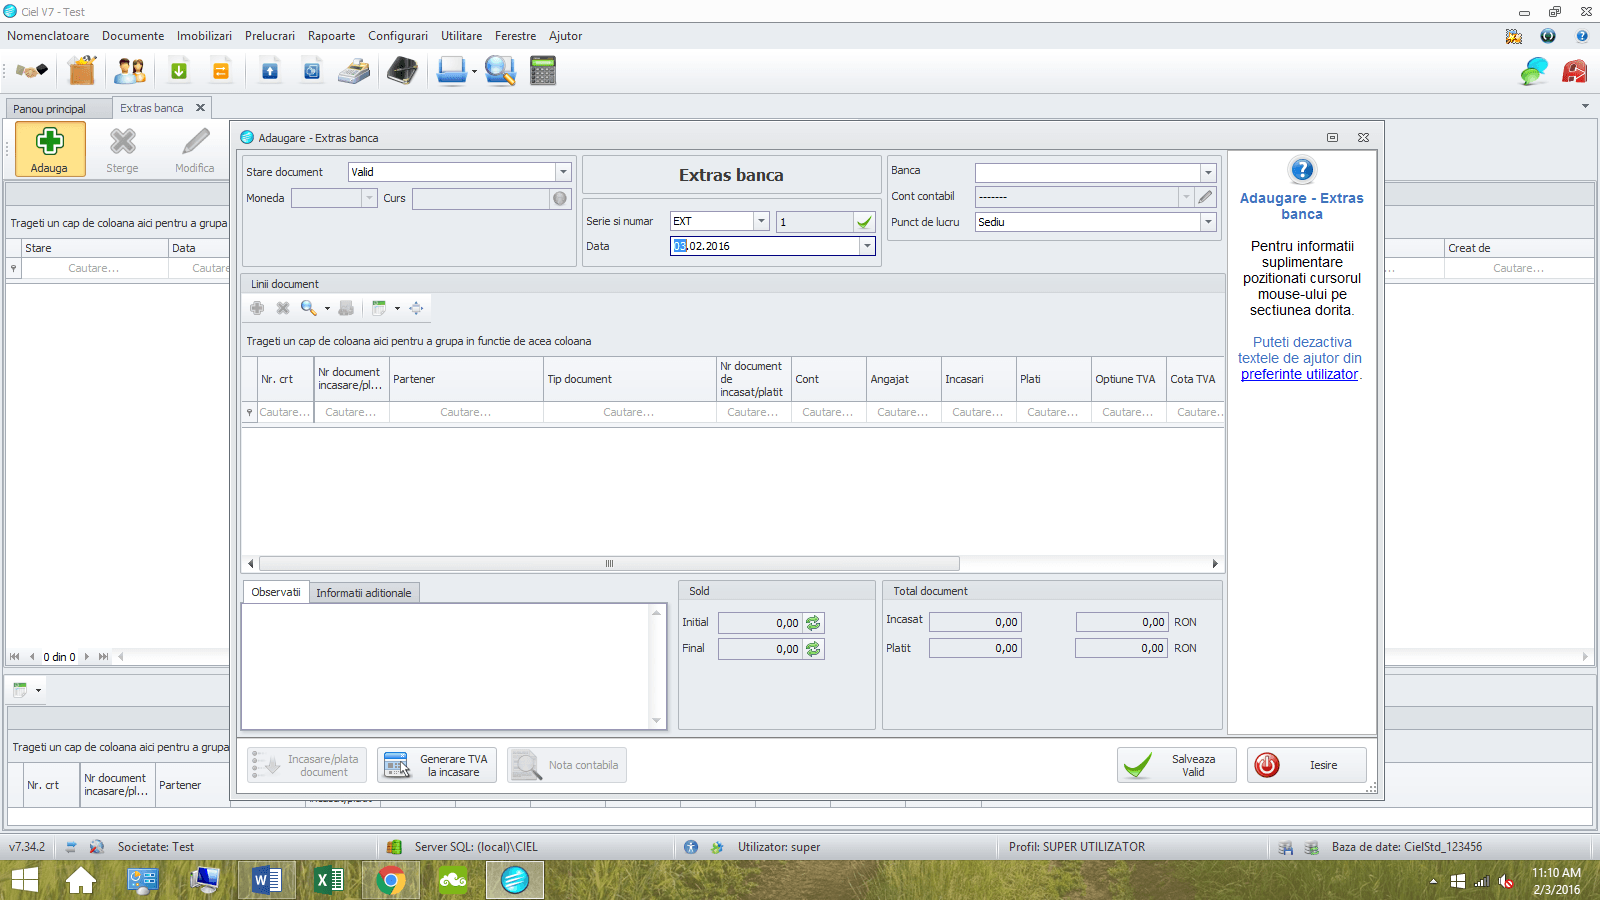This screenshot has height=900, width=1600.
Task: Click the Partener column search field
Action: [466, 412]
